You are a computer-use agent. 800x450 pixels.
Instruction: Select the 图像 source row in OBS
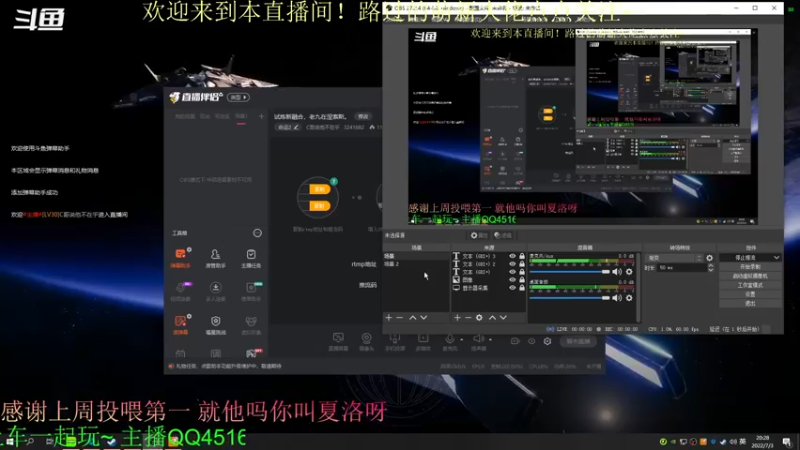pos(489,280)
